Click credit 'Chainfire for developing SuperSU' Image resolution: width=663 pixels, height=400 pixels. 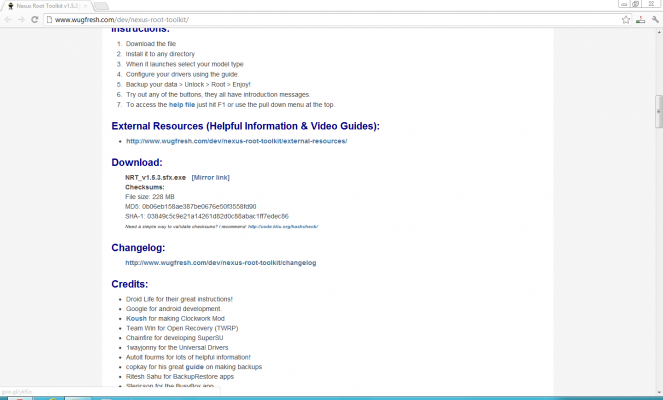pos(174,338)
